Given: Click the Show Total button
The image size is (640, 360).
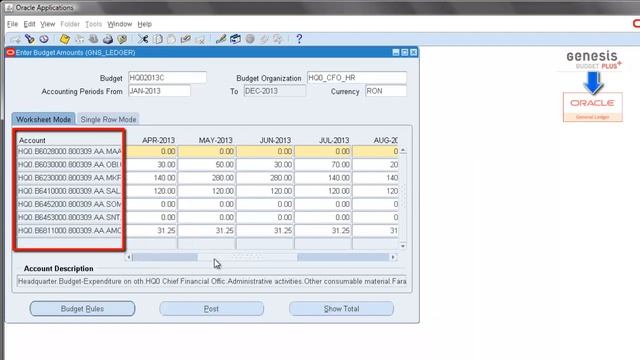Looking at the screenshot, I should click(341, 309).
